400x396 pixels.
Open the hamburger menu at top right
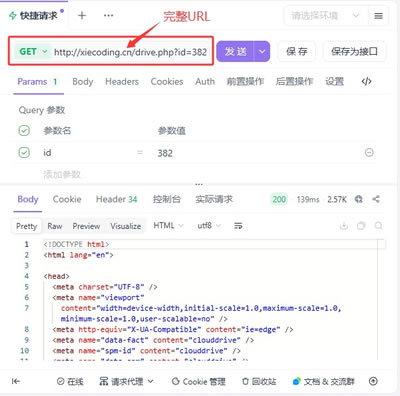378,16
